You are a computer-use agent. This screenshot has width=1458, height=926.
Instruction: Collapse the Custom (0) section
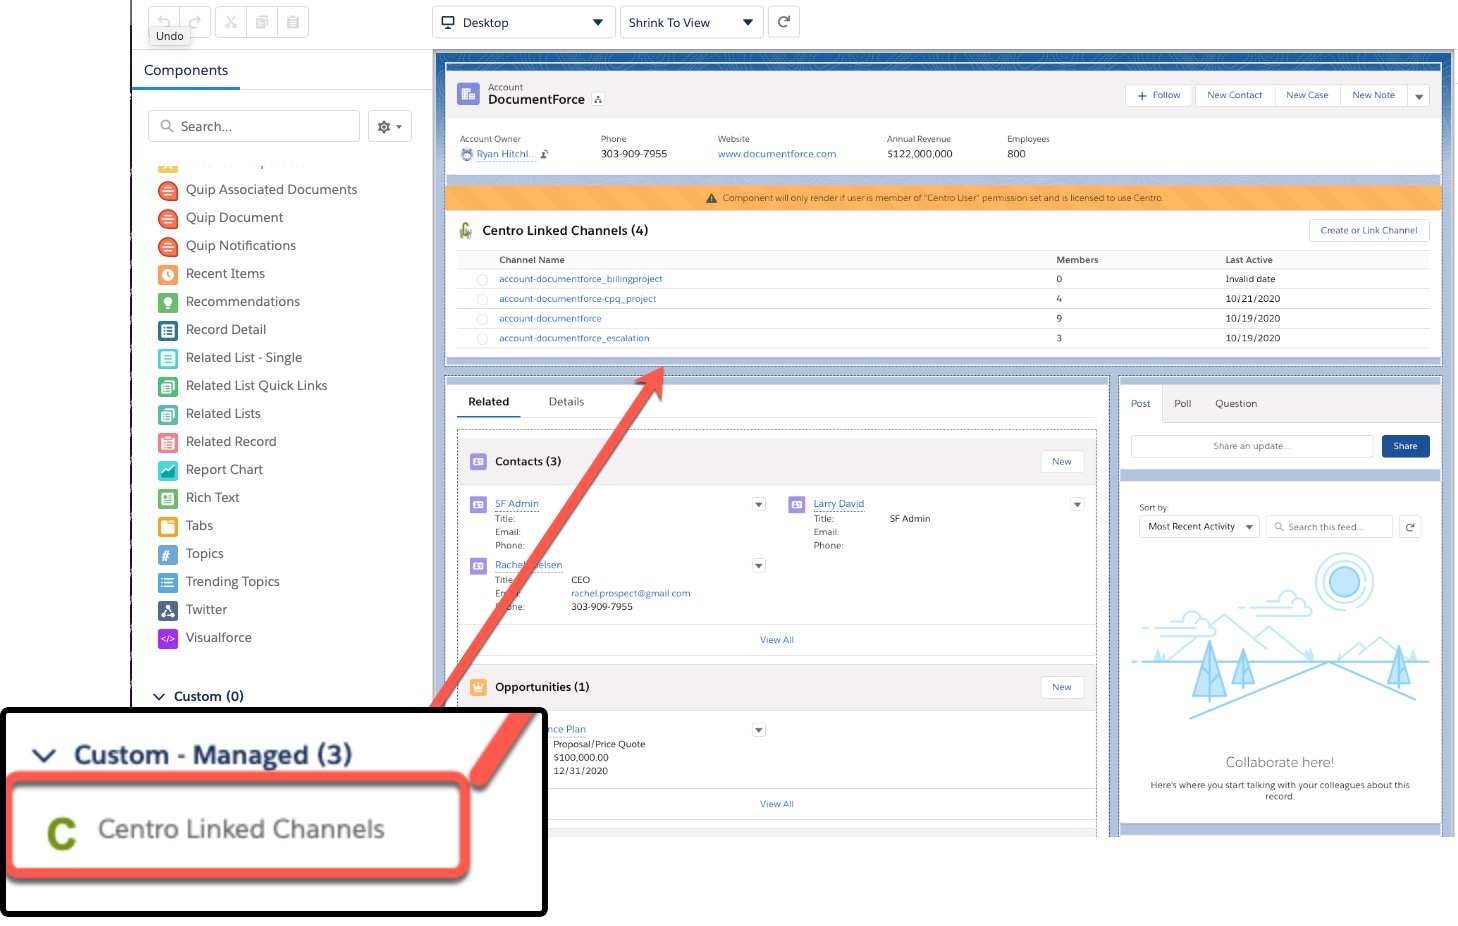(158, 697)
